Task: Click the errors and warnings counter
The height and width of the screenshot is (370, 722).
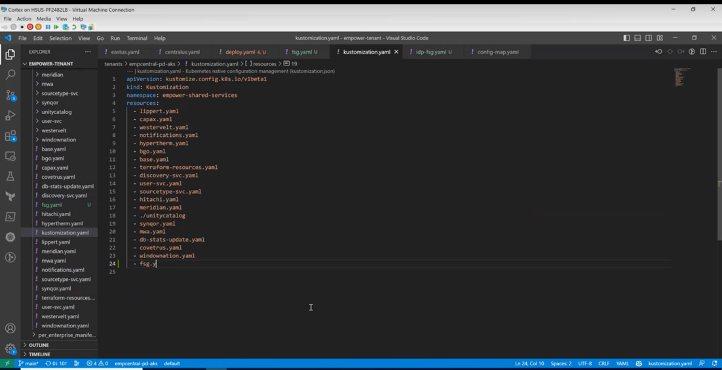Action: tap(97, 364)
